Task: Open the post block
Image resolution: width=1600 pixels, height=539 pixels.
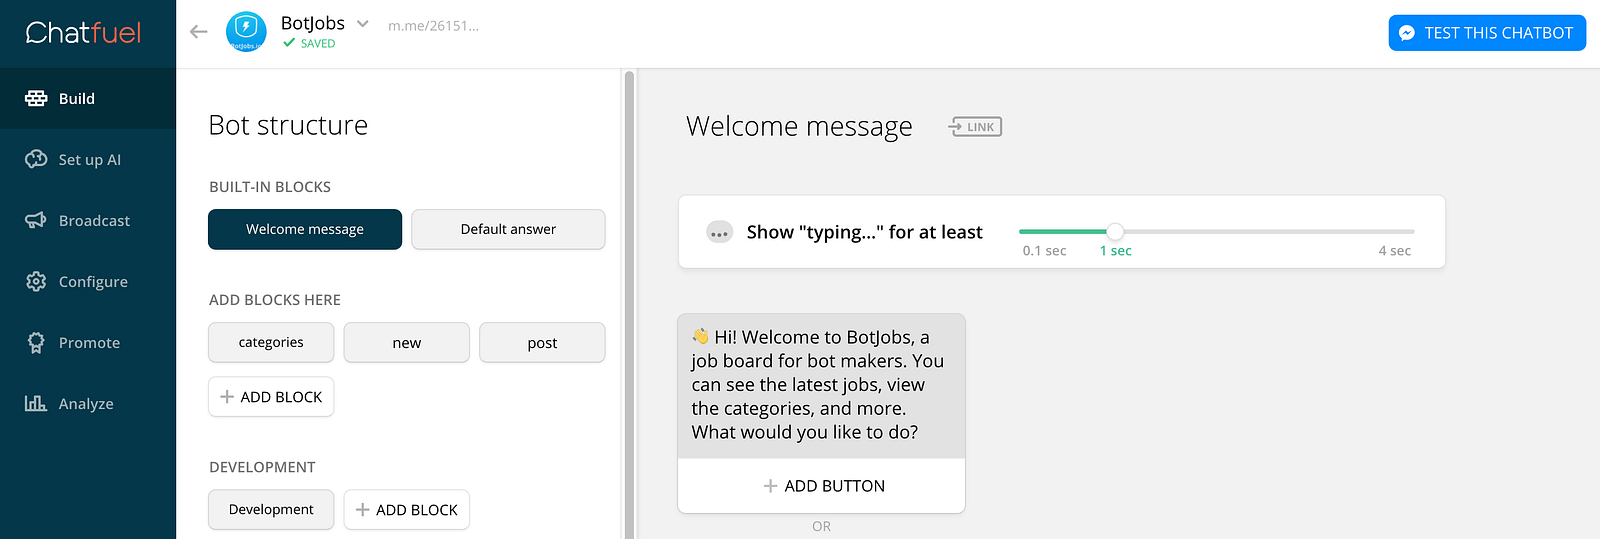Action: [542, 342]
